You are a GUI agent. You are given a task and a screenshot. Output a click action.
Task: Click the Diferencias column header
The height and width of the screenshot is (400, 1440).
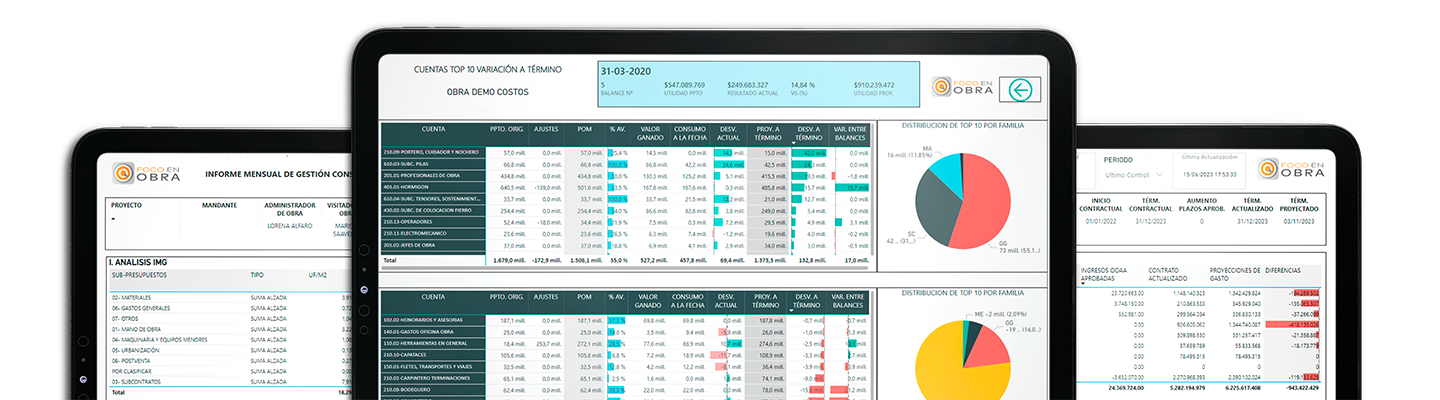click(x=1285, y=270)
